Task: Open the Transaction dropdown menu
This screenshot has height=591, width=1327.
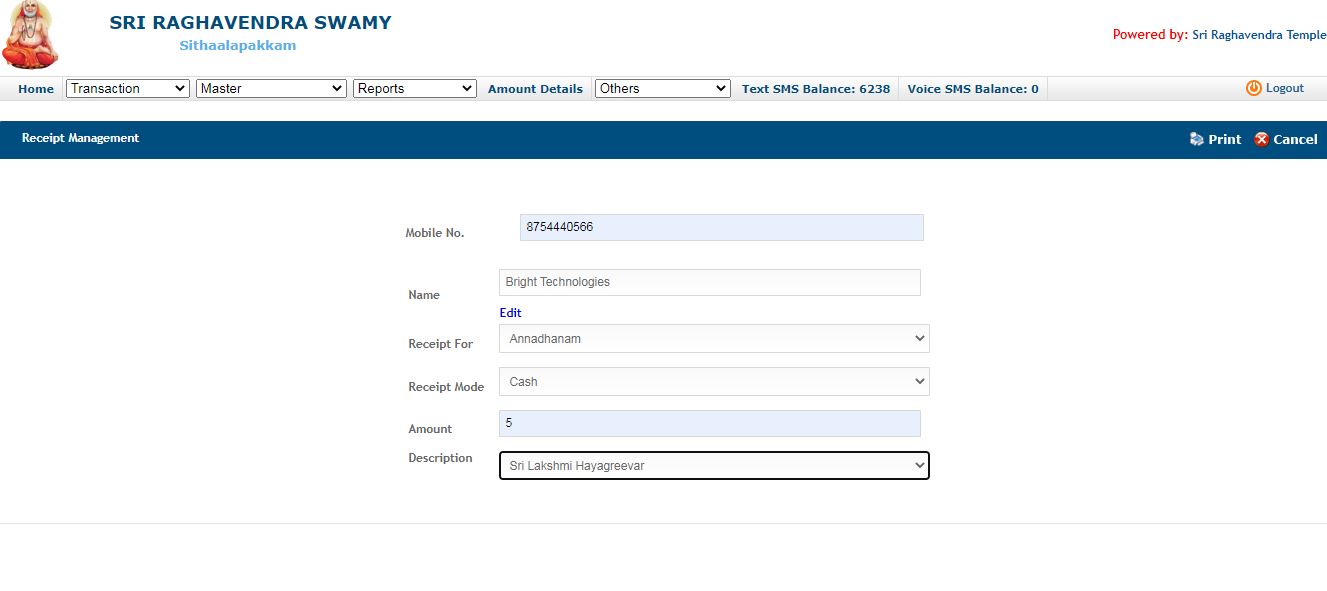Action: [x=127, y=88]
